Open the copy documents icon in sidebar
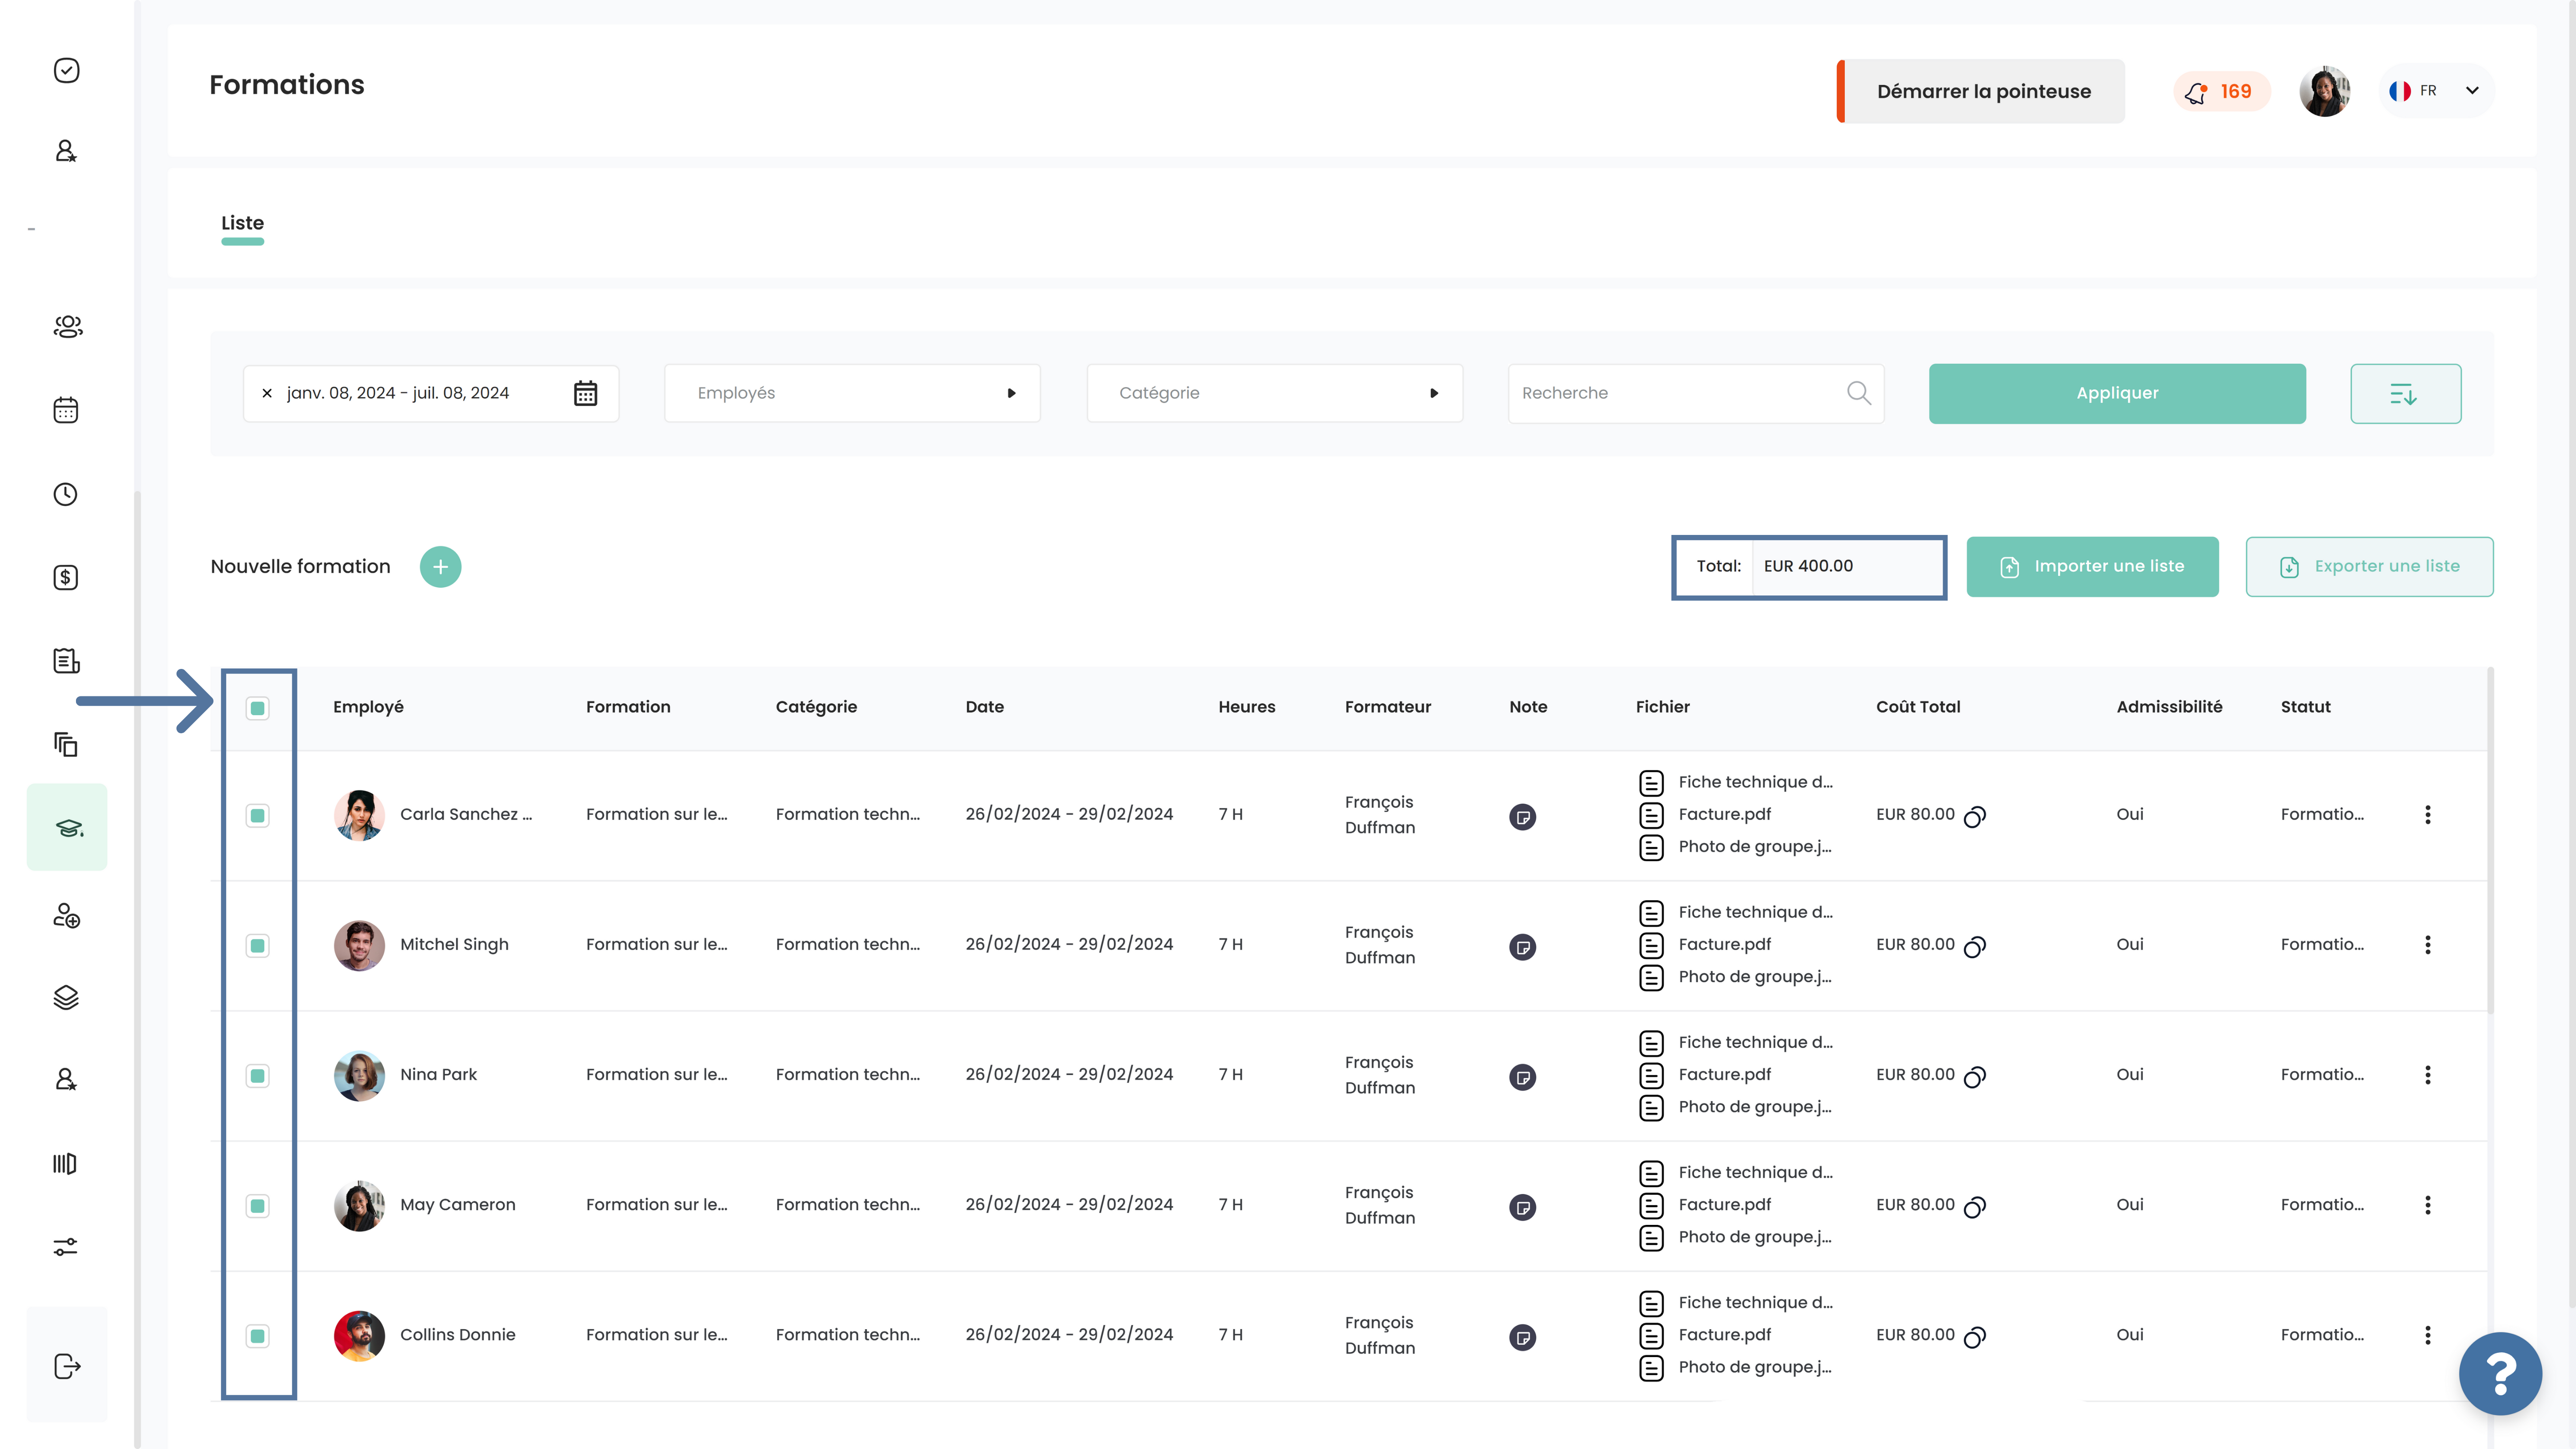Screen dimensions: 2576x1449 (66, 744)
